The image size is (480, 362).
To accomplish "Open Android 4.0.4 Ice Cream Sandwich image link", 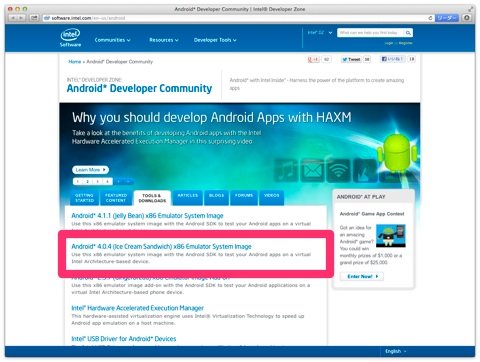I will pyautogui.click(x=161, y=247).
